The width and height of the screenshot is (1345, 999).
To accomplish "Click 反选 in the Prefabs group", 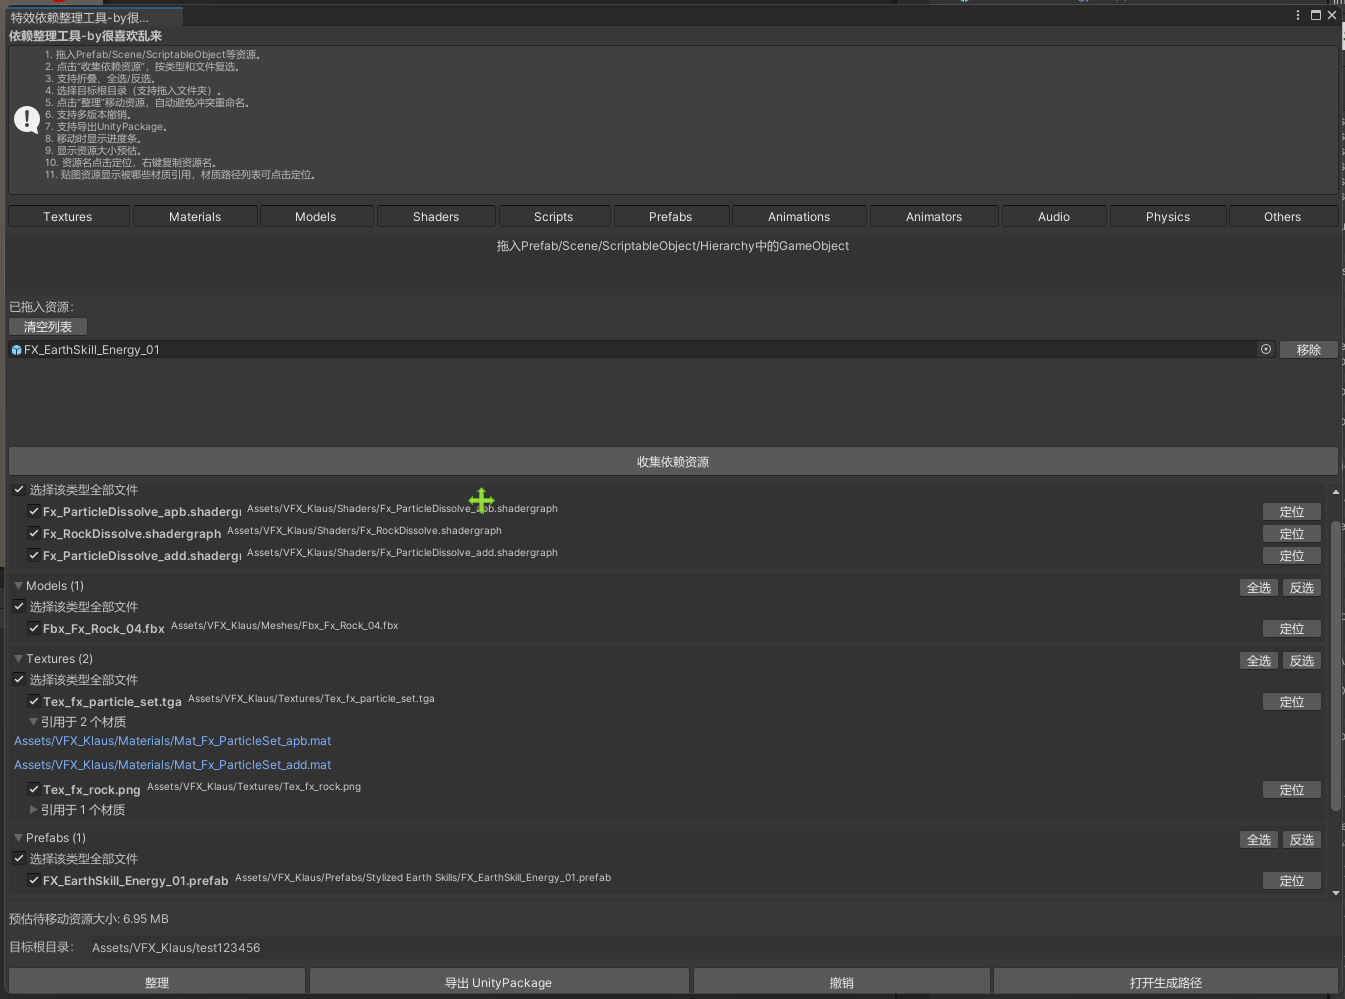I will (x=1302, y=839).
